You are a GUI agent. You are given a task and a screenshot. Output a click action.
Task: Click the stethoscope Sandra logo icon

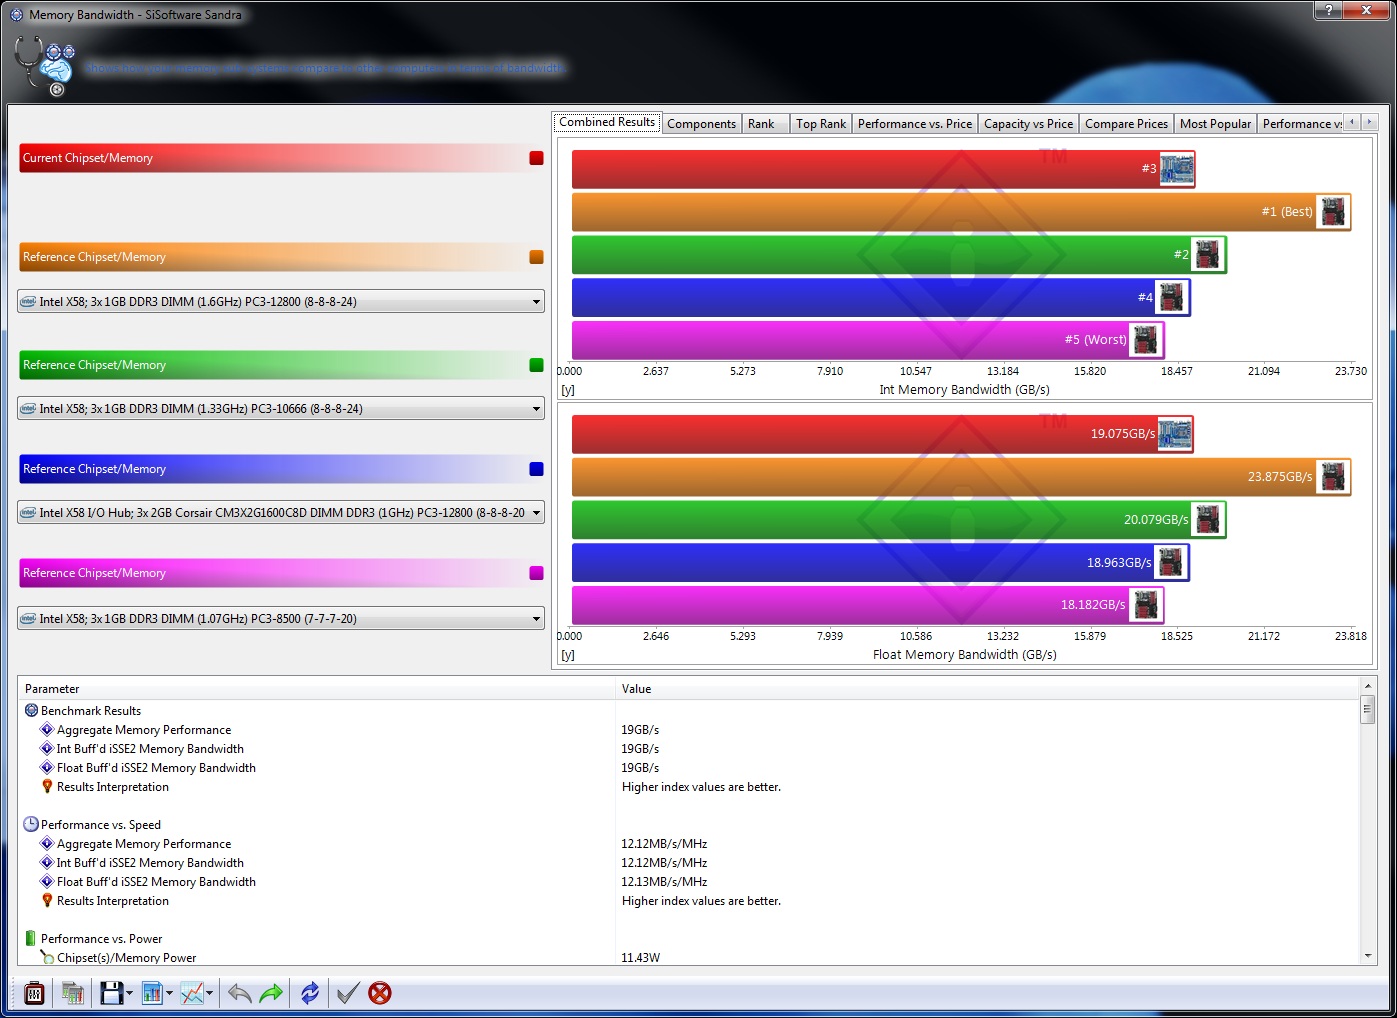click(x=45, y=66)
